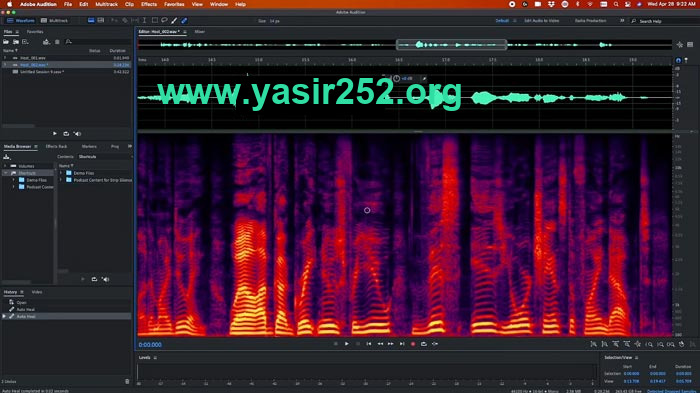Open the Effects Rack tab
This screenshot has height=393, width=700.
coord(56,146)
